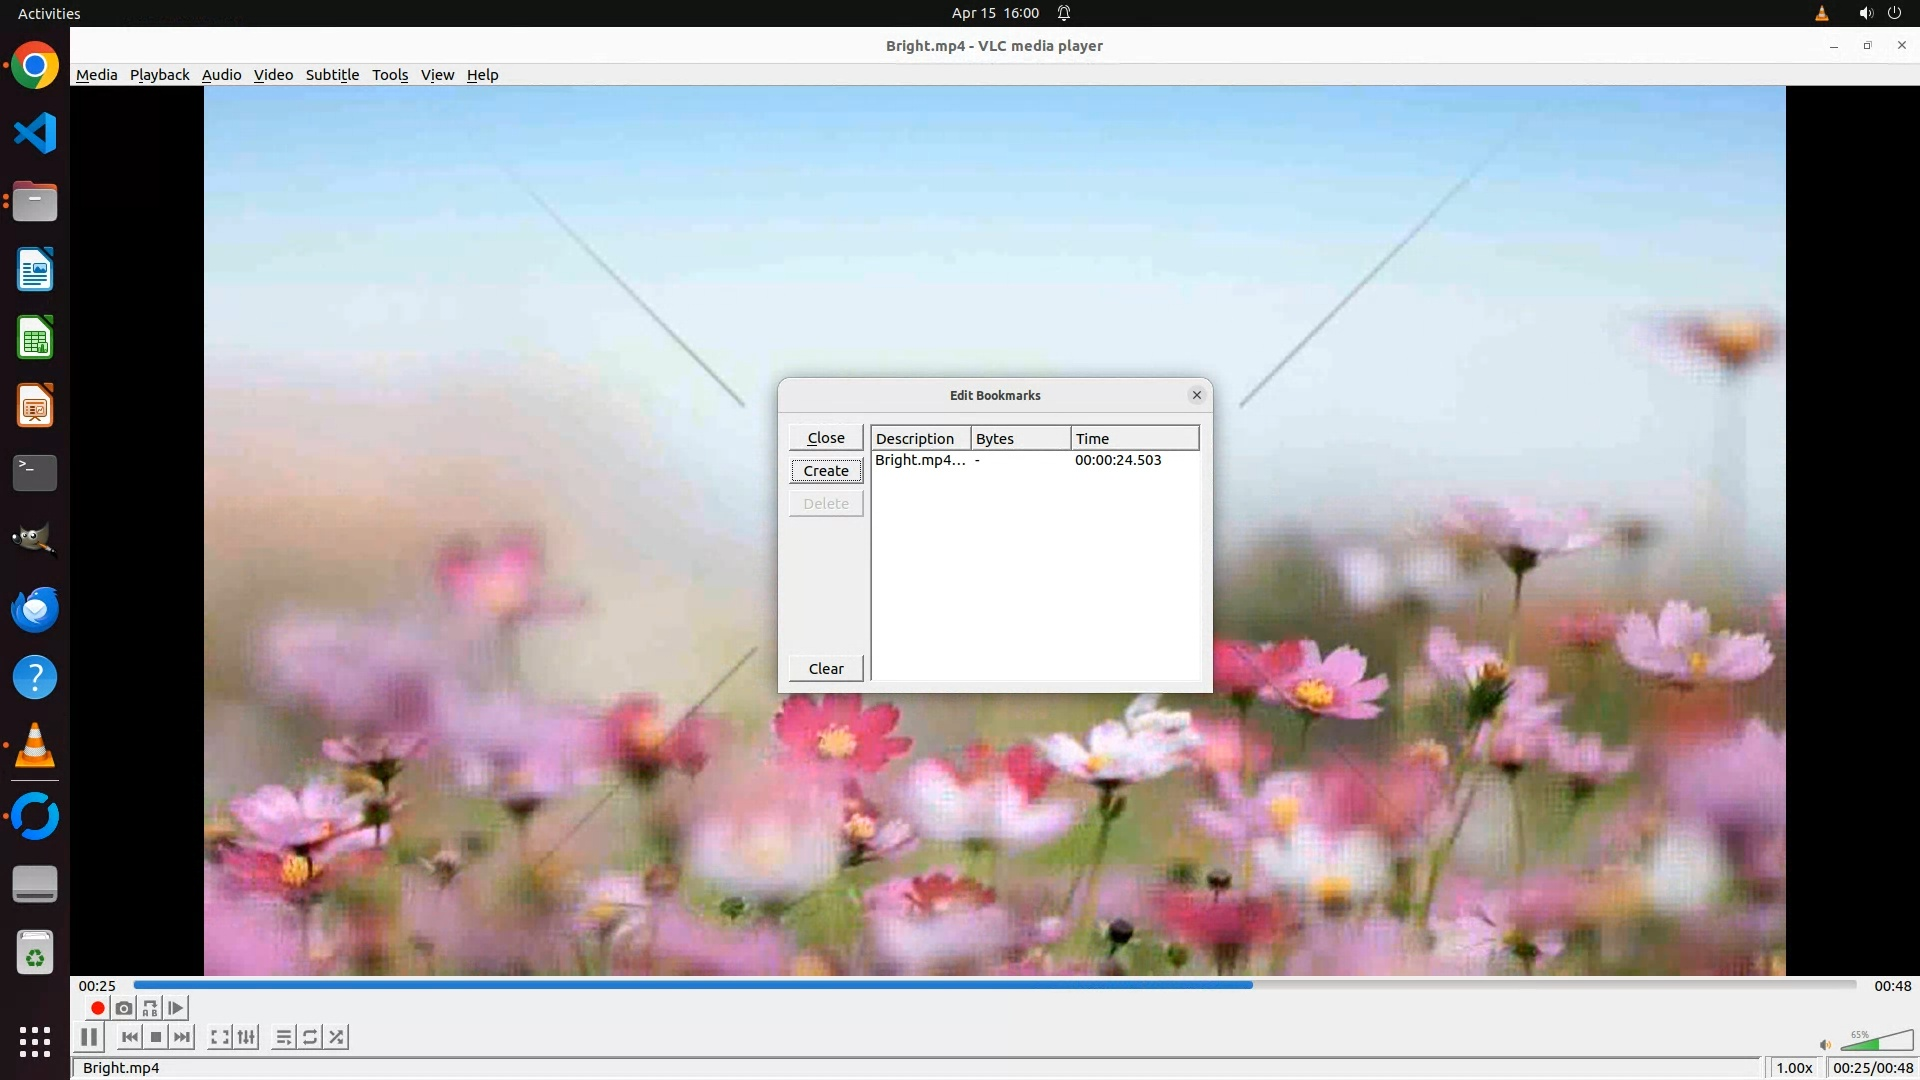Image resolution: width=1920 pixels, height=1080 pixels.
Task: Toggle the A-B loop button
Action: tap(150, 1008)
